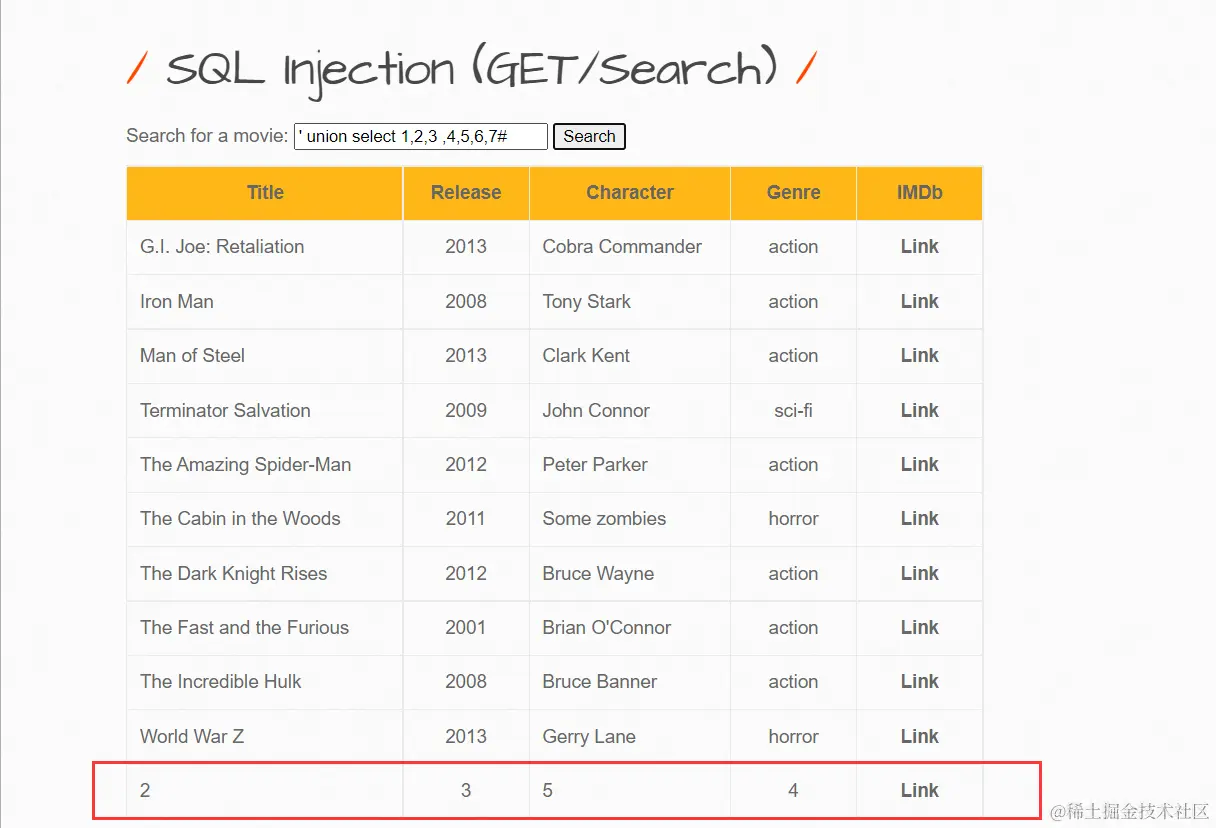Select the title Terminator Salvation
Screen dimensions: 1216x828
tap(225, 411)
